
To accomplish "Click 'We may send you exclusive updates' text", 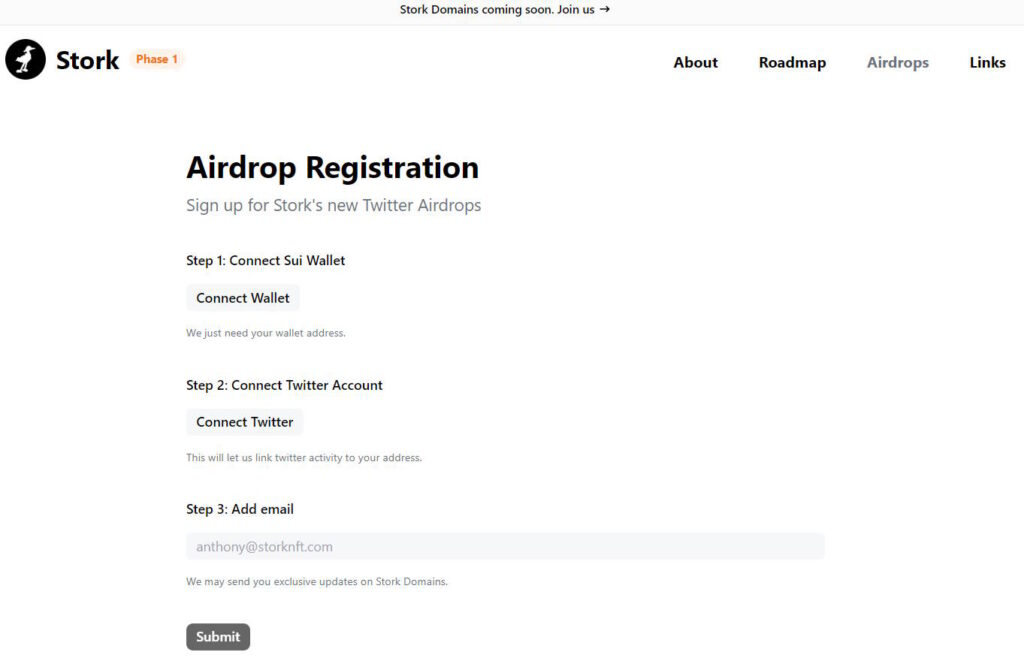I will [x=317, y=582].
